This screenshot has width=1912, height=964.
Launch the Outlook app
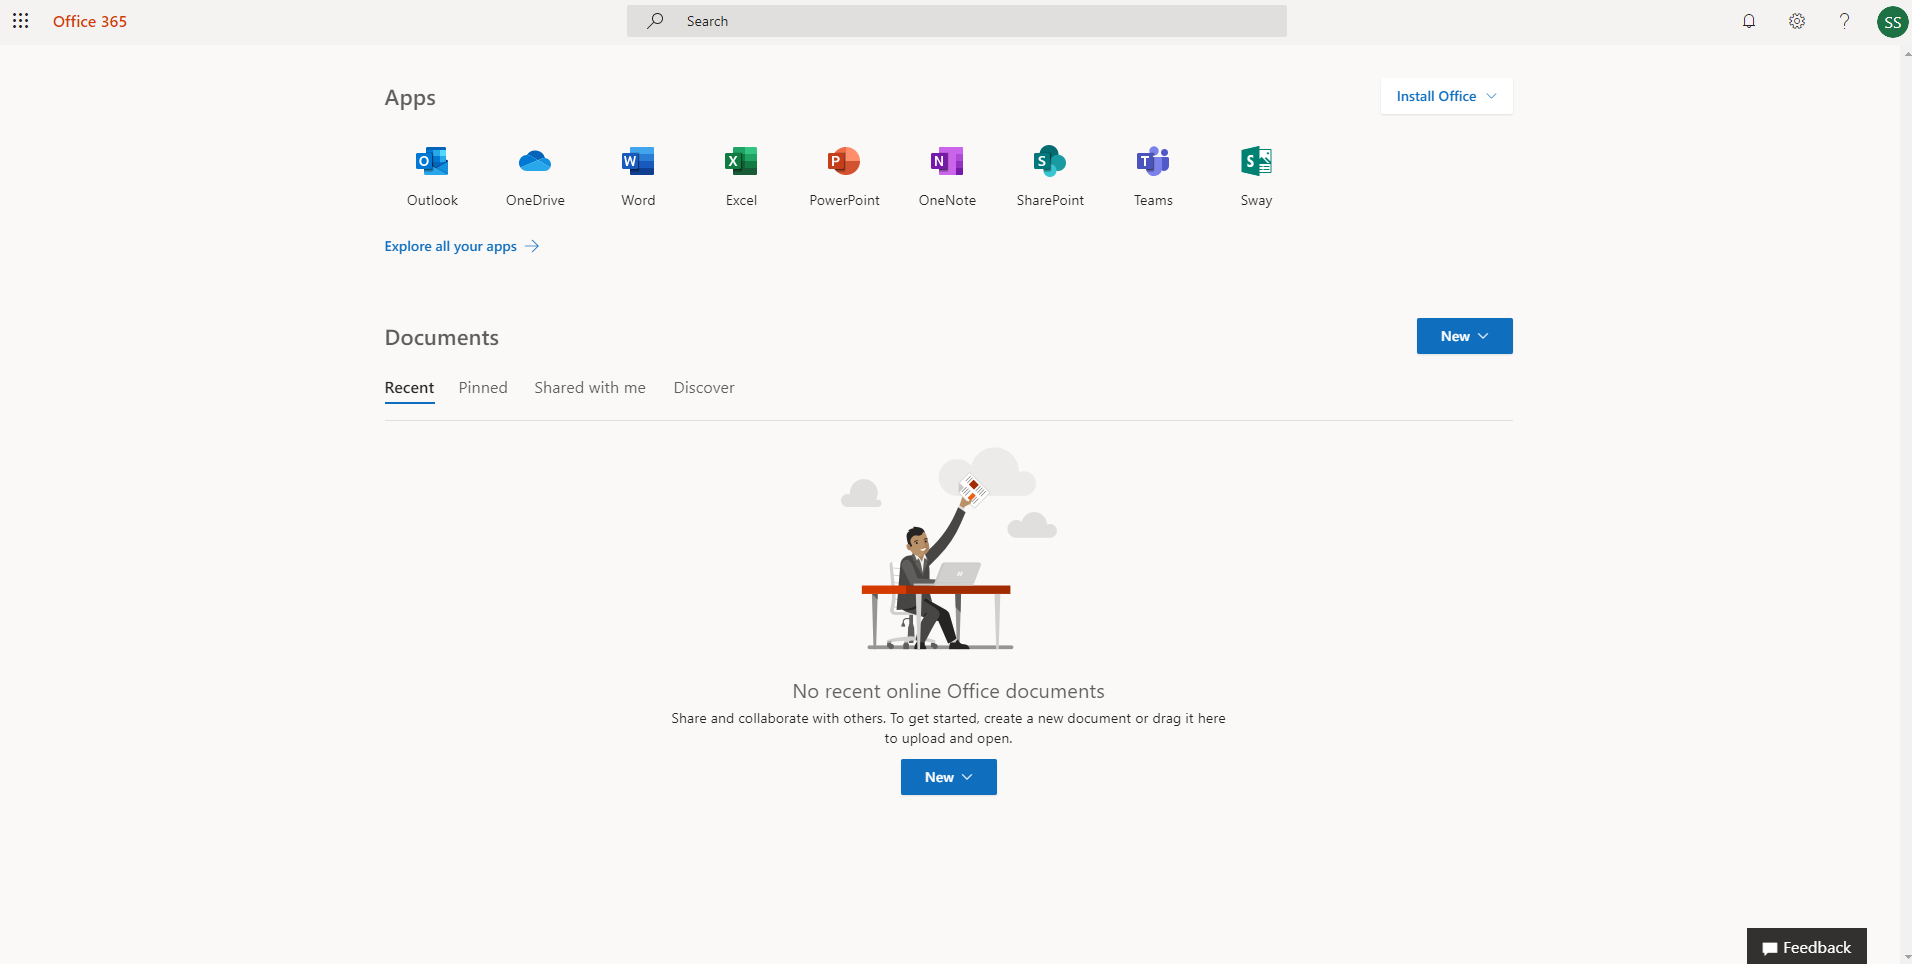point(432,175)
